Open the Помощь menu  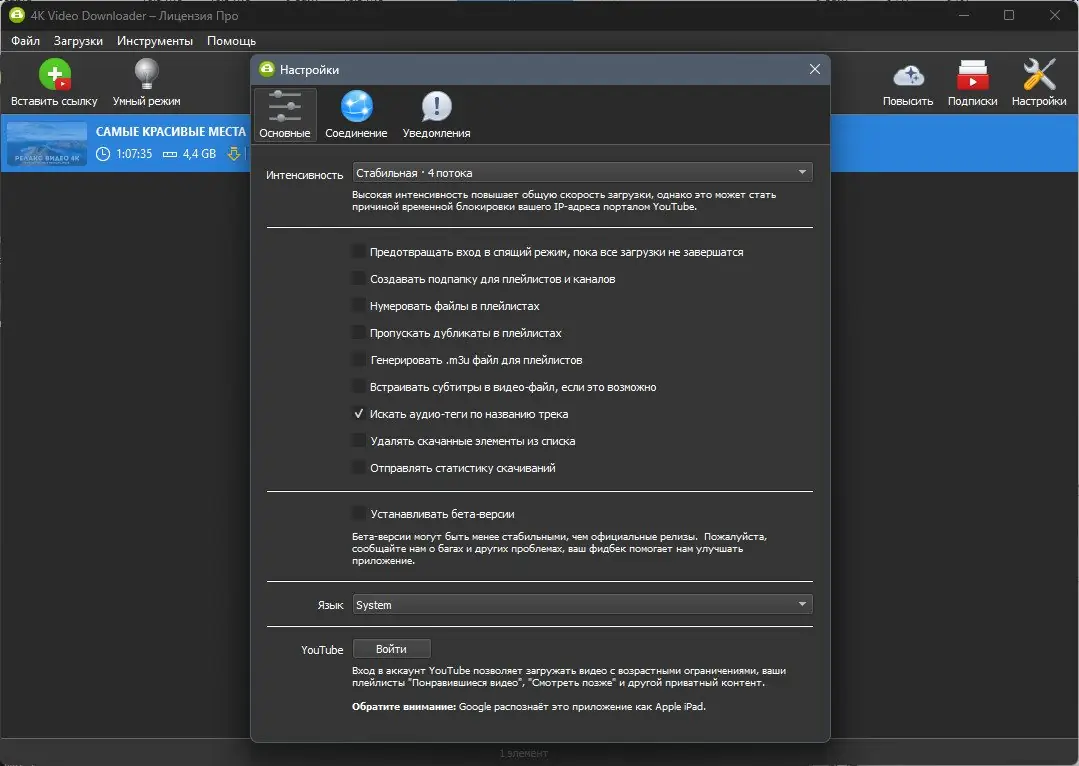coord(231,41)
